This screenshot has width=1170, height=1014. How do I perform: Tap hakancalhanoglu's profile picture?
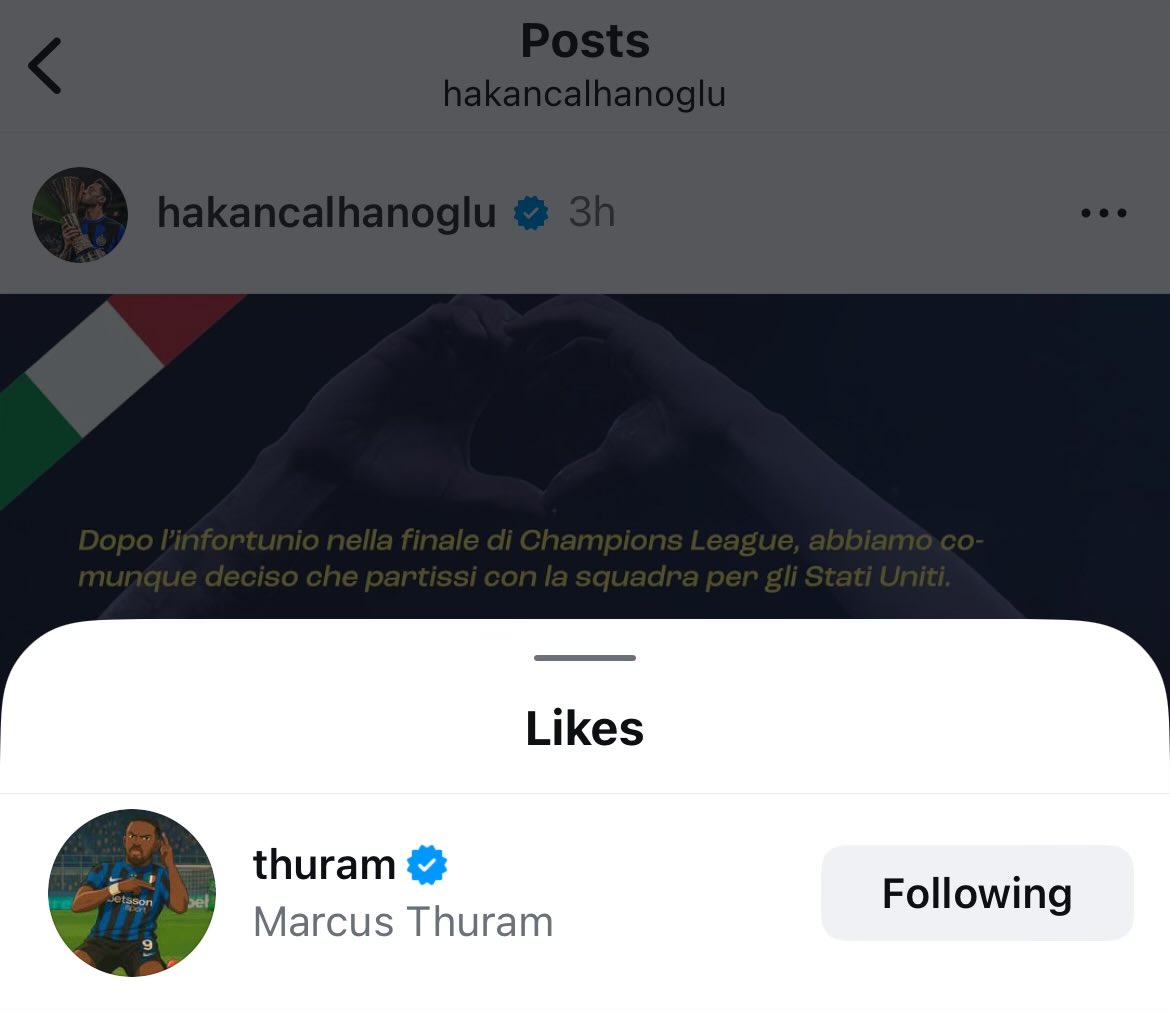[x=80, y=215]
